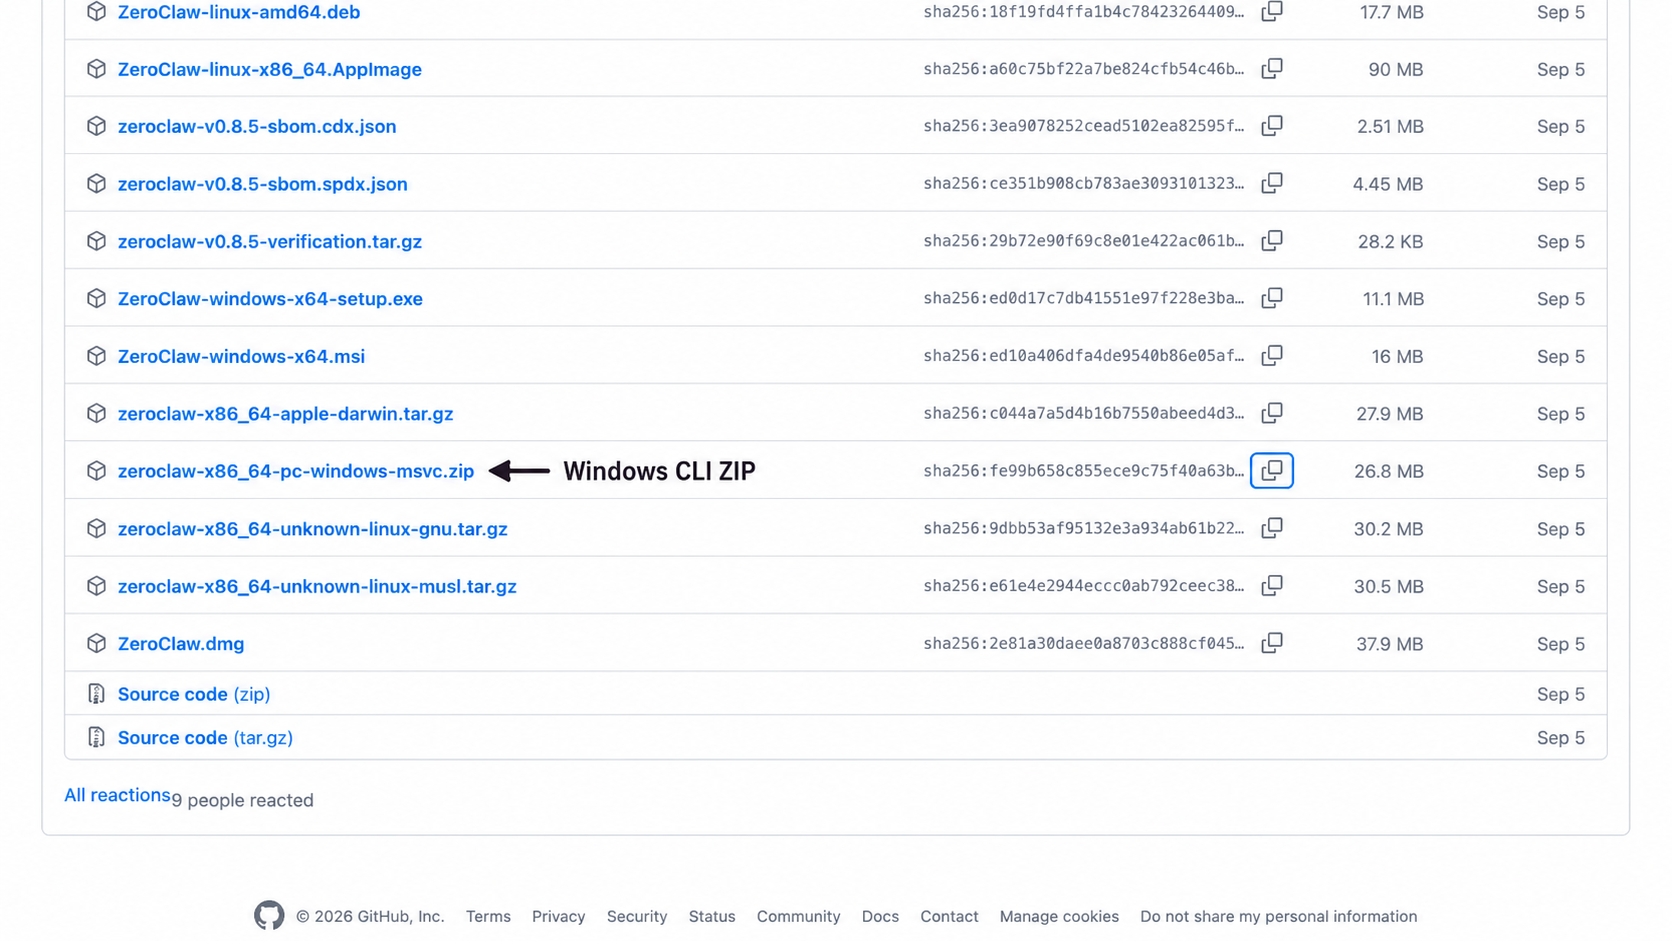The height and width of the screenshot is (941, 1672).
Task: Download ZeroClaw-windows-x64.msi installer
Action: pyautogui.click(x=241, y=356)
